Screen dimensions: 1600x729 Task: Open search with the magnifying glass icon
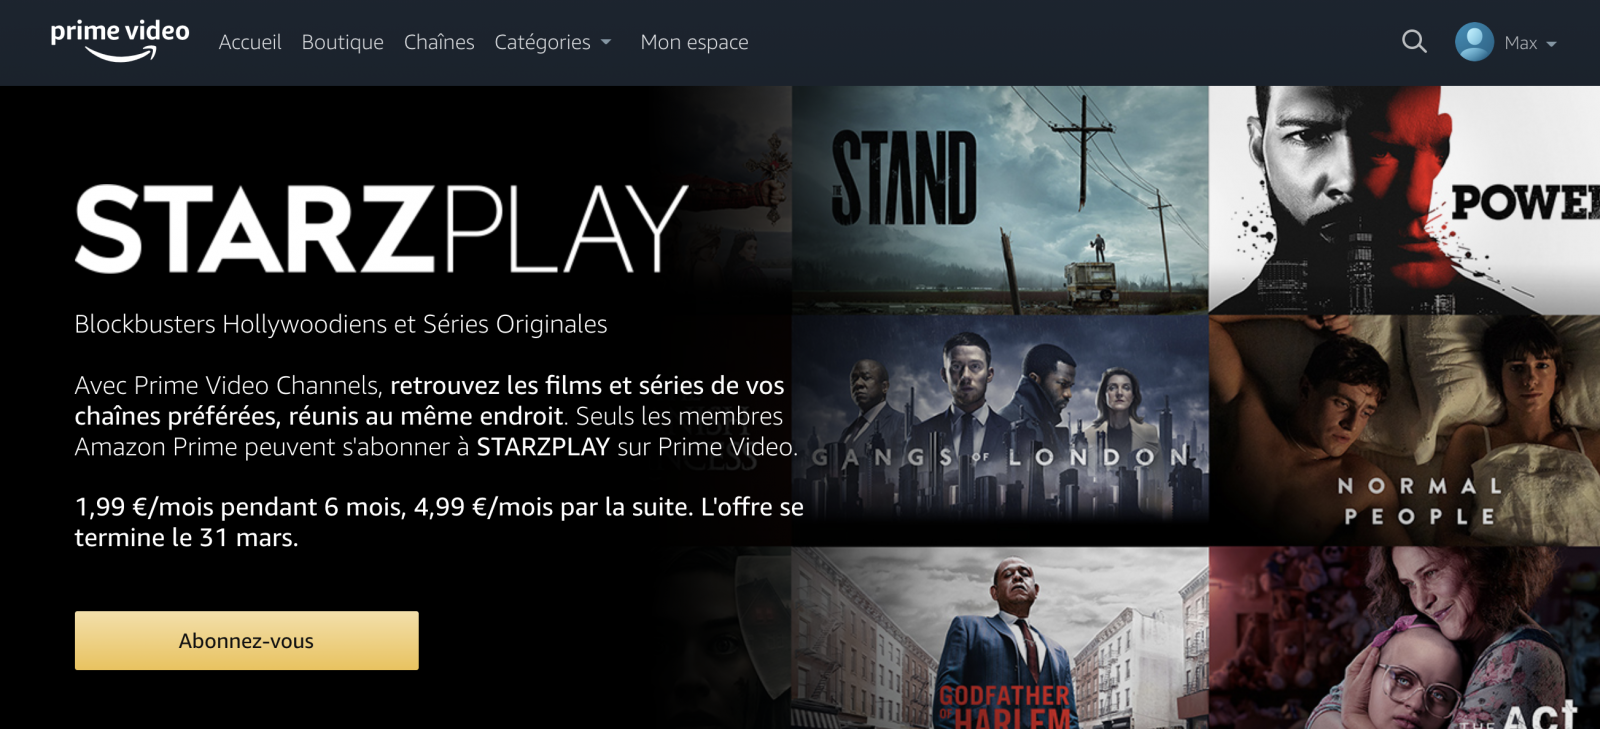(x=1414, y=42)
